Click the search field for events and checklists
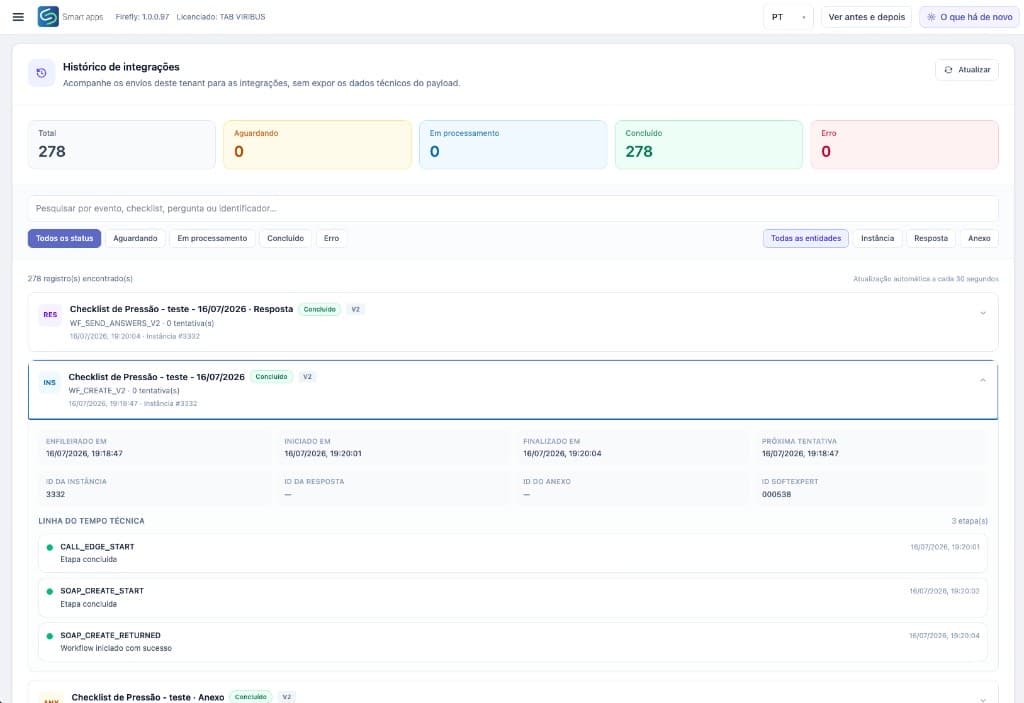This screenshot has width=1024, height=703. click(x=513, y=208)
